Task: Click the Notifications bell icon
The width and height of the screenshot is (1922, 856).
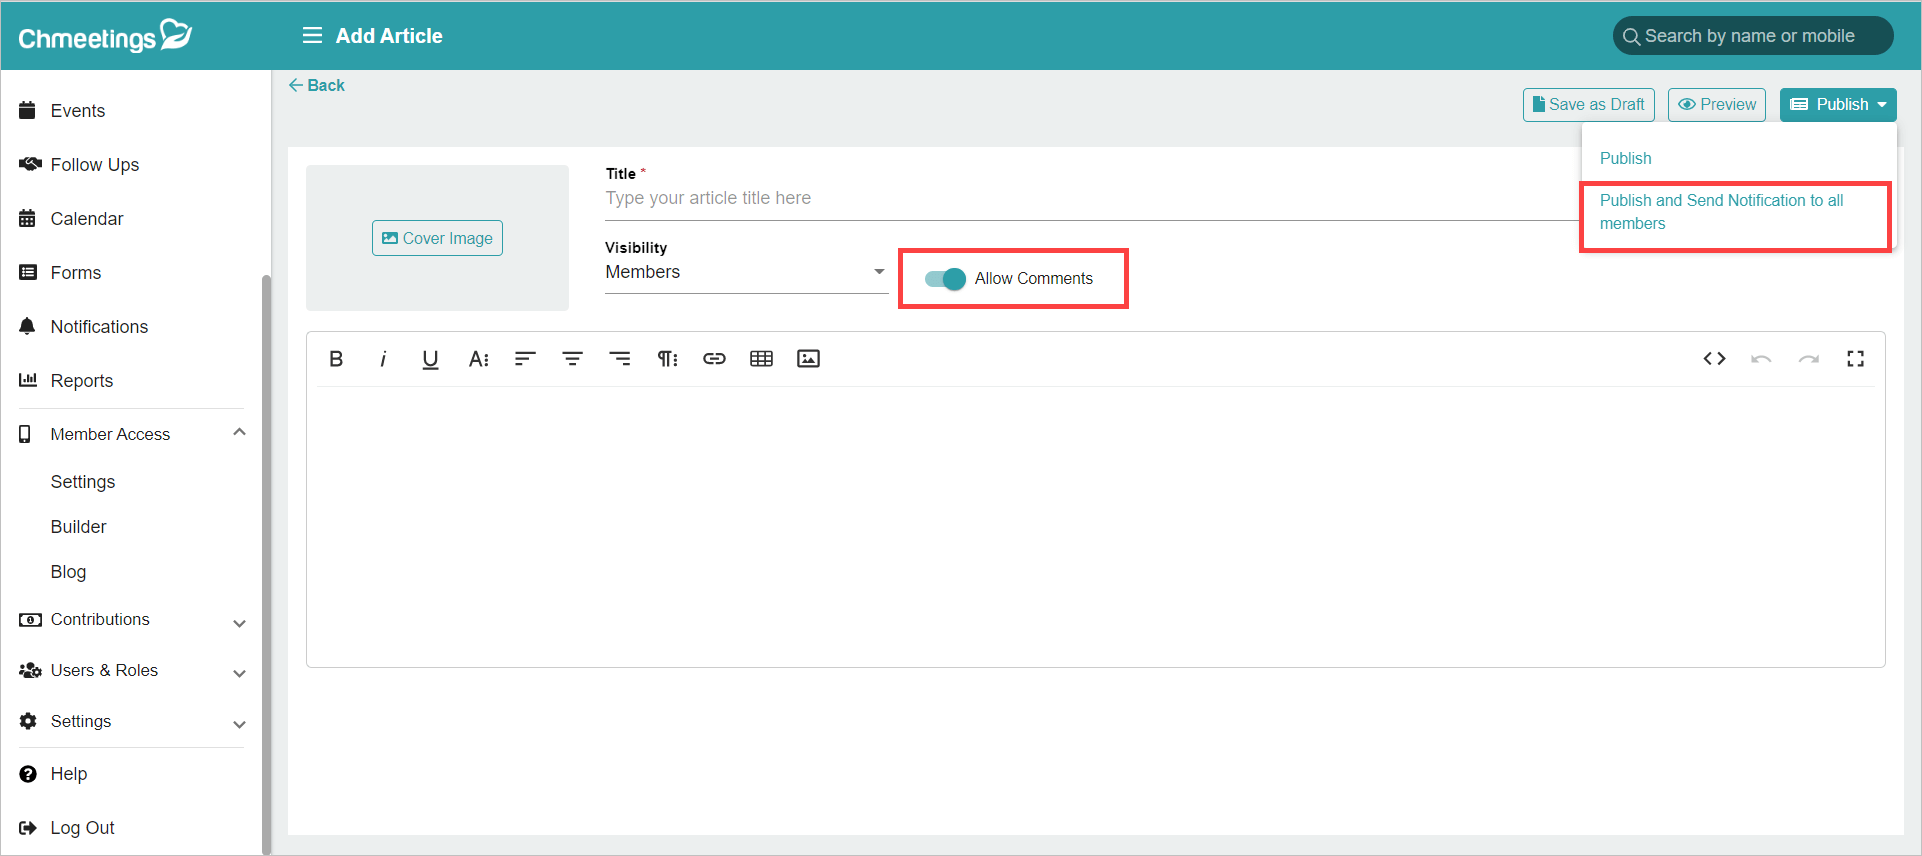Action: [x=28, y=326]
